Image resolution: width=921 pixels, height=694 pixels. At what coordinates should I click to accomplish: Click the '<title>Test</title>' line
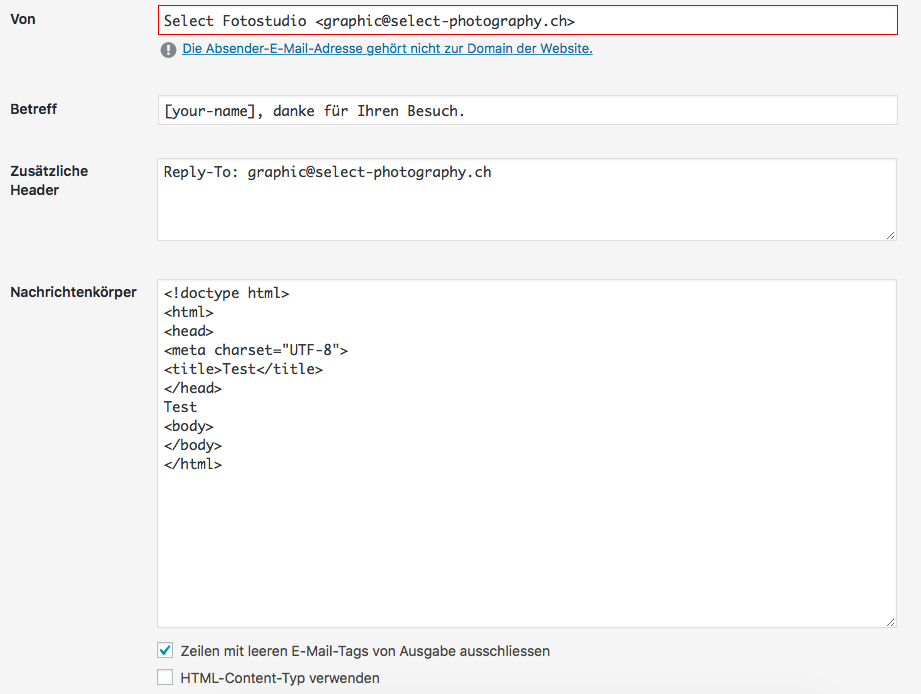pyautogui.click(x=243, y=369)
